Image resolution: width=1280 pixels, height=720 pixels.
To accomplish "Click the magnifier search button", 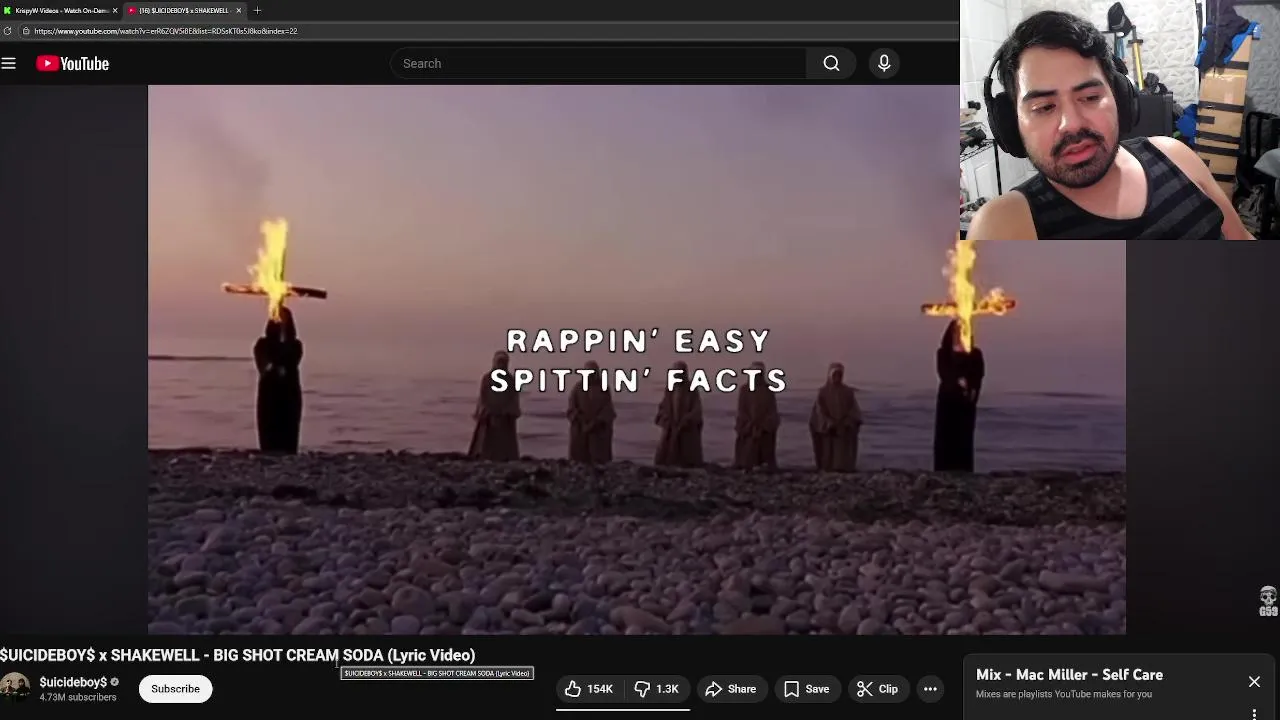I will pyautogui.click(x=831, y=63).
